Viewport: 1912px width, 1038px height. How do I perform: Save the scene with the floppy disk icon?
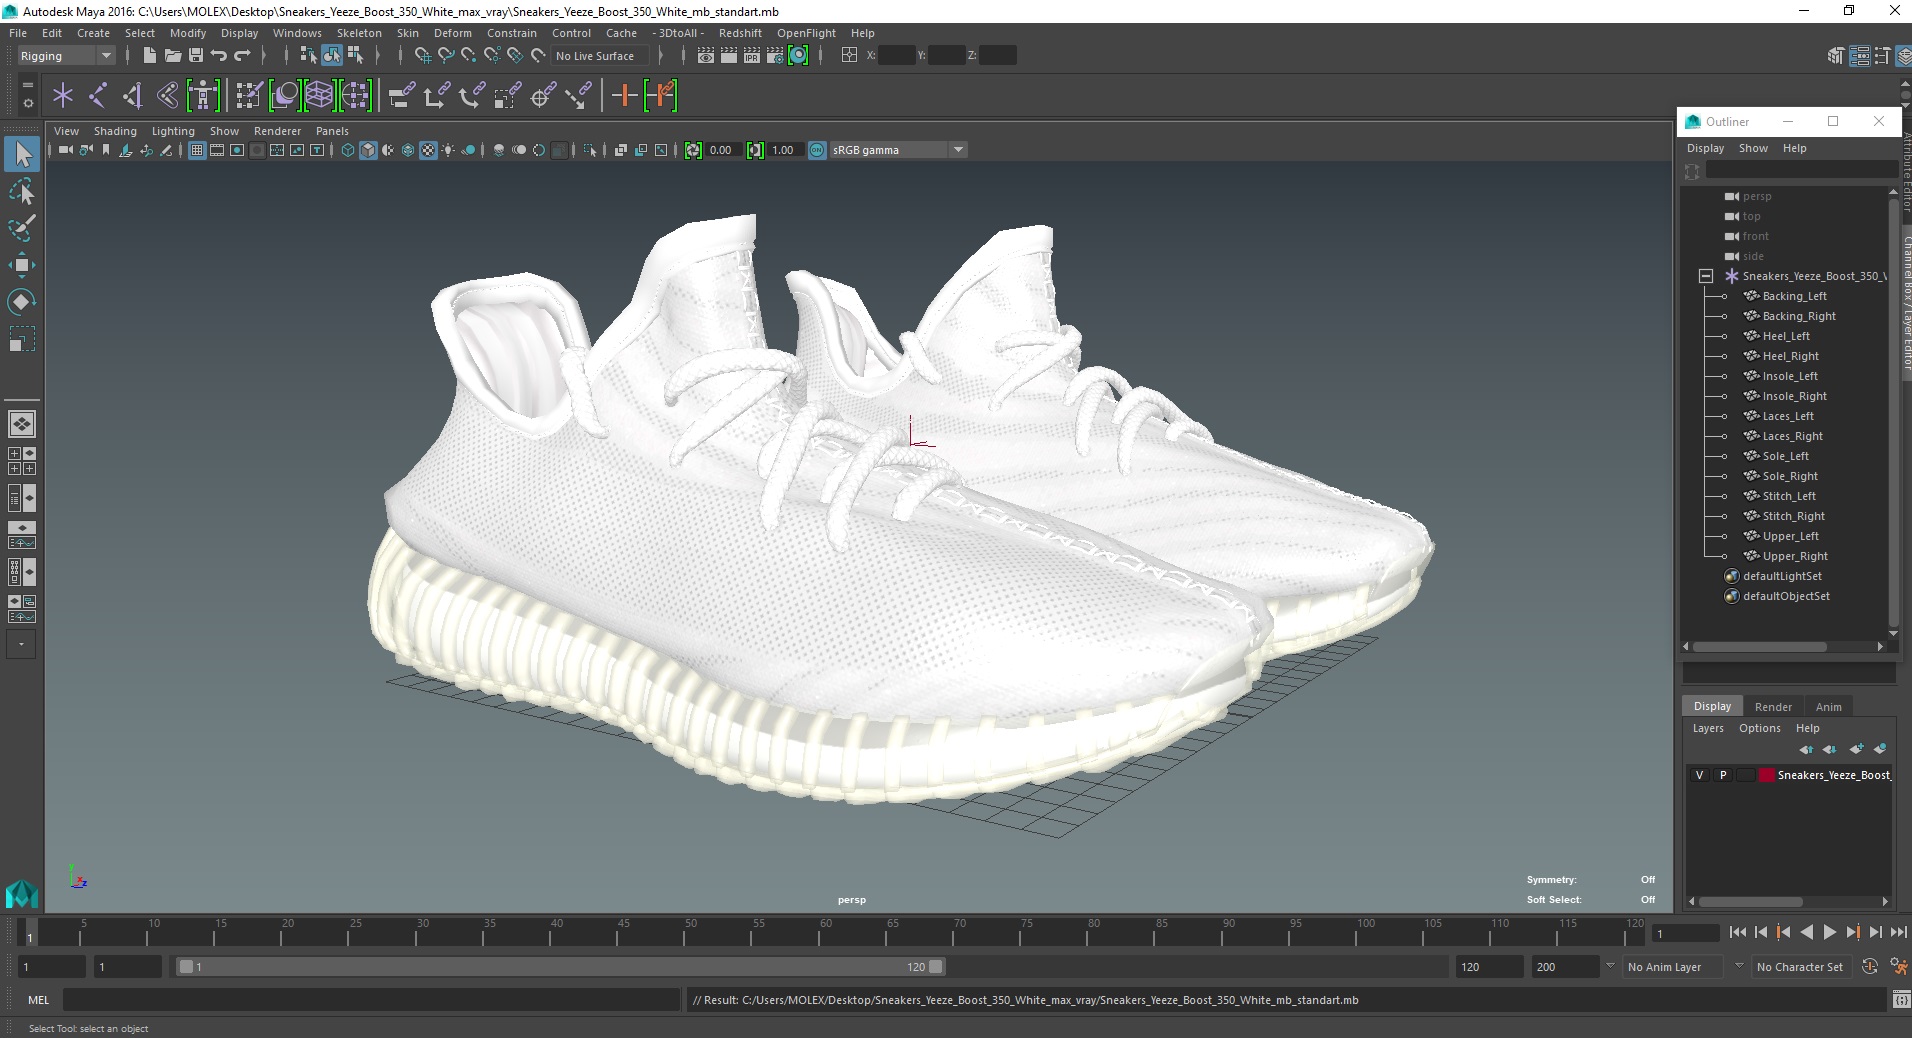(x=196, y=56)
